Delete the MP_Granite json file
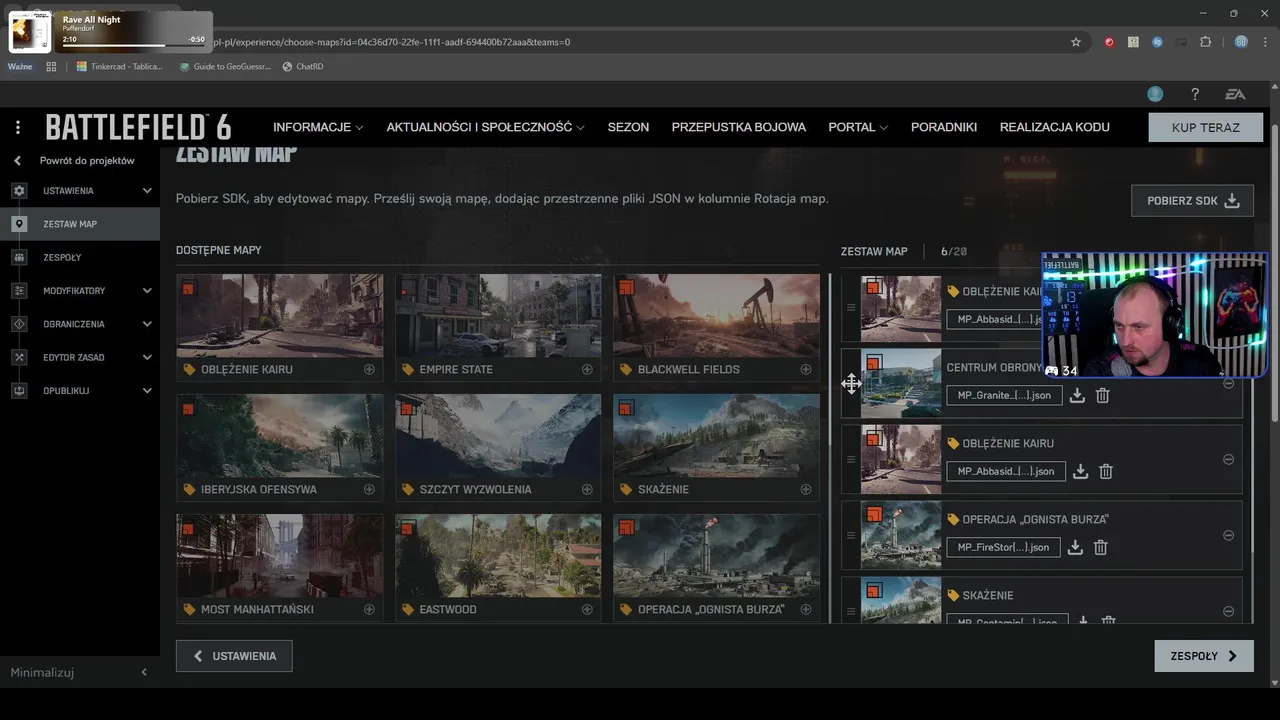Screen dimensions: 1280x720 tap(1102, 395)
